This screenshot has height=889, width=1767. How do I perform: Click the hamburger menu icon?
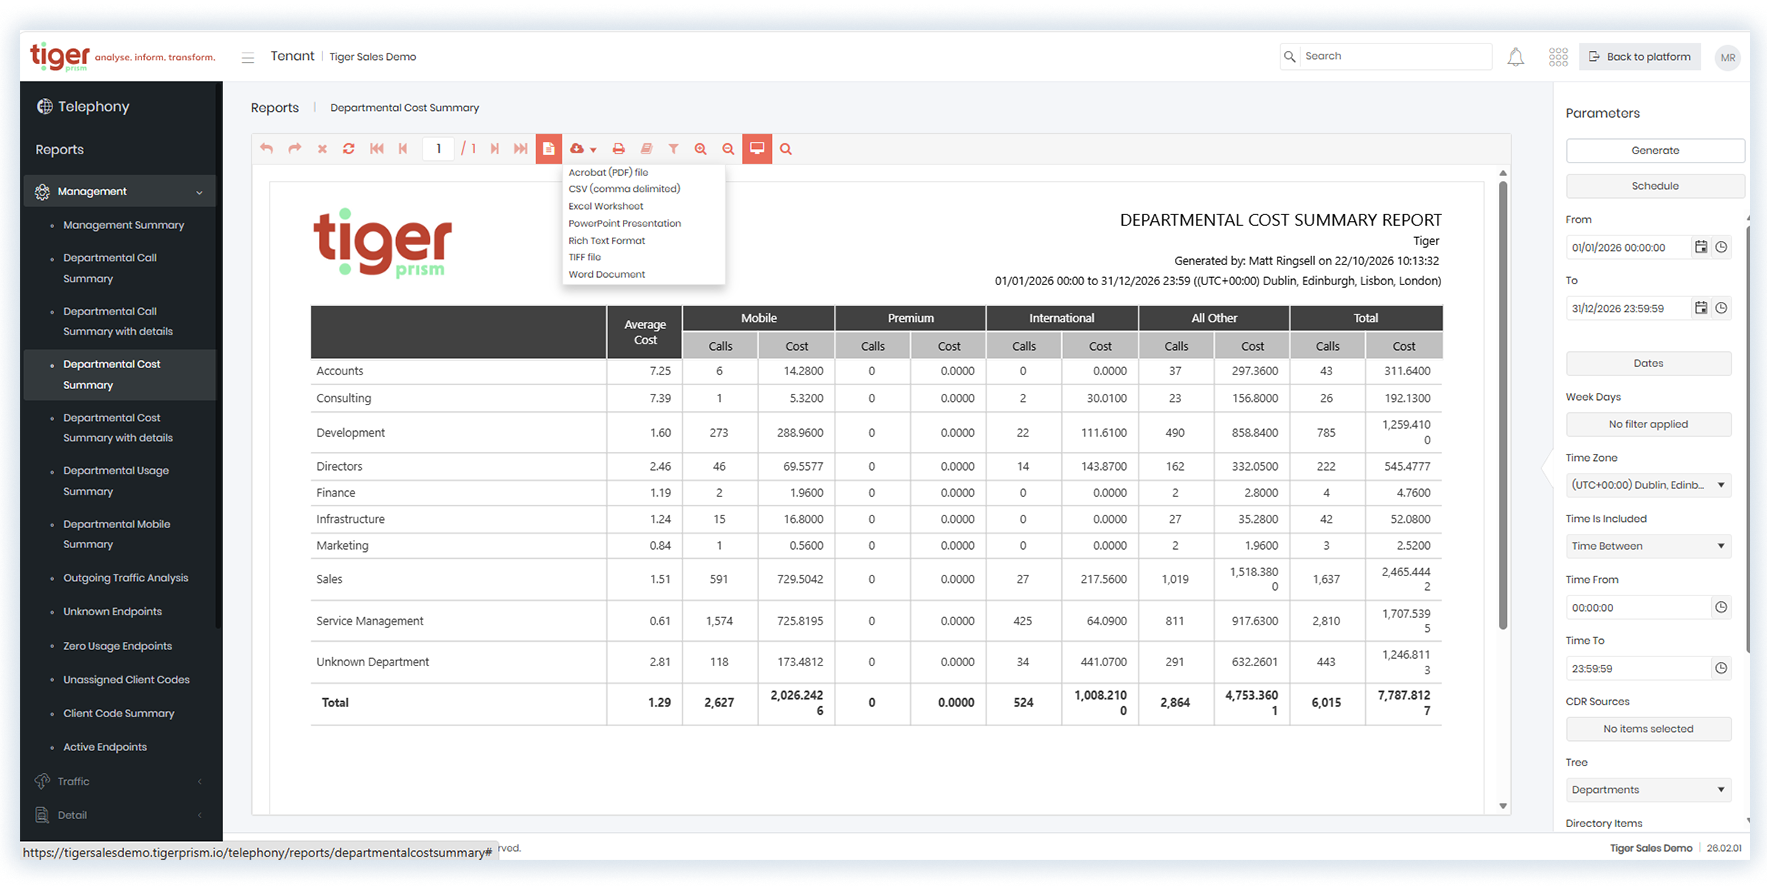pyautogui.click(x=247, y=57)
